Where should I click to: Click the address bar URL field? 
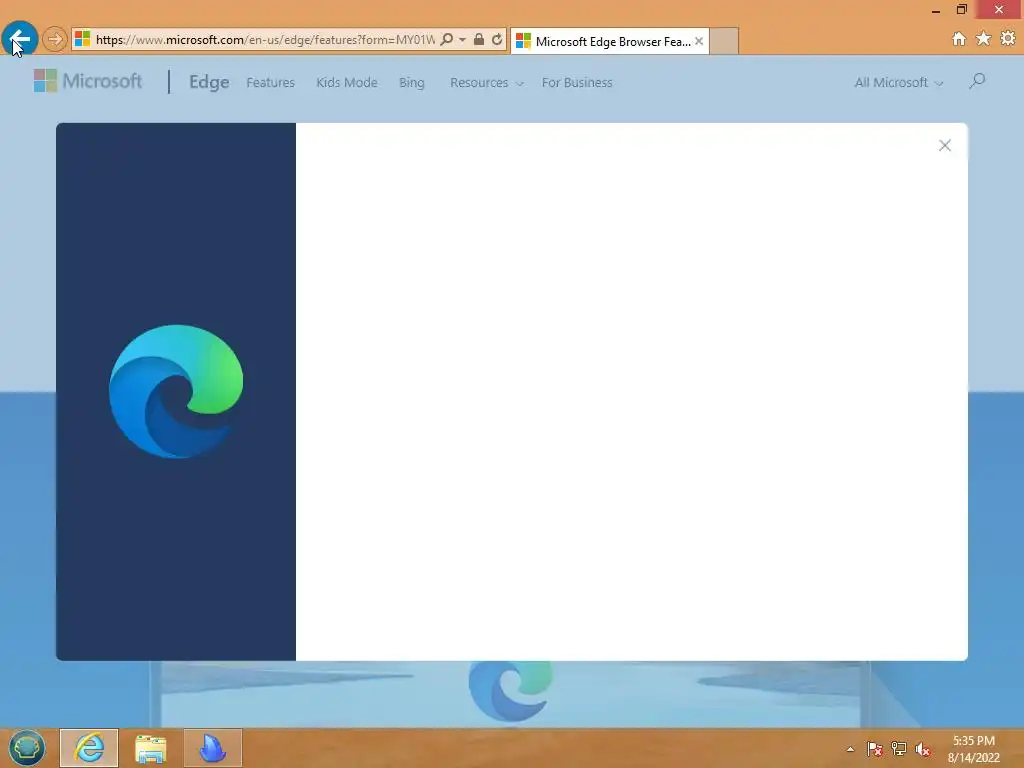pyautogui.click(x=265, y=40)
